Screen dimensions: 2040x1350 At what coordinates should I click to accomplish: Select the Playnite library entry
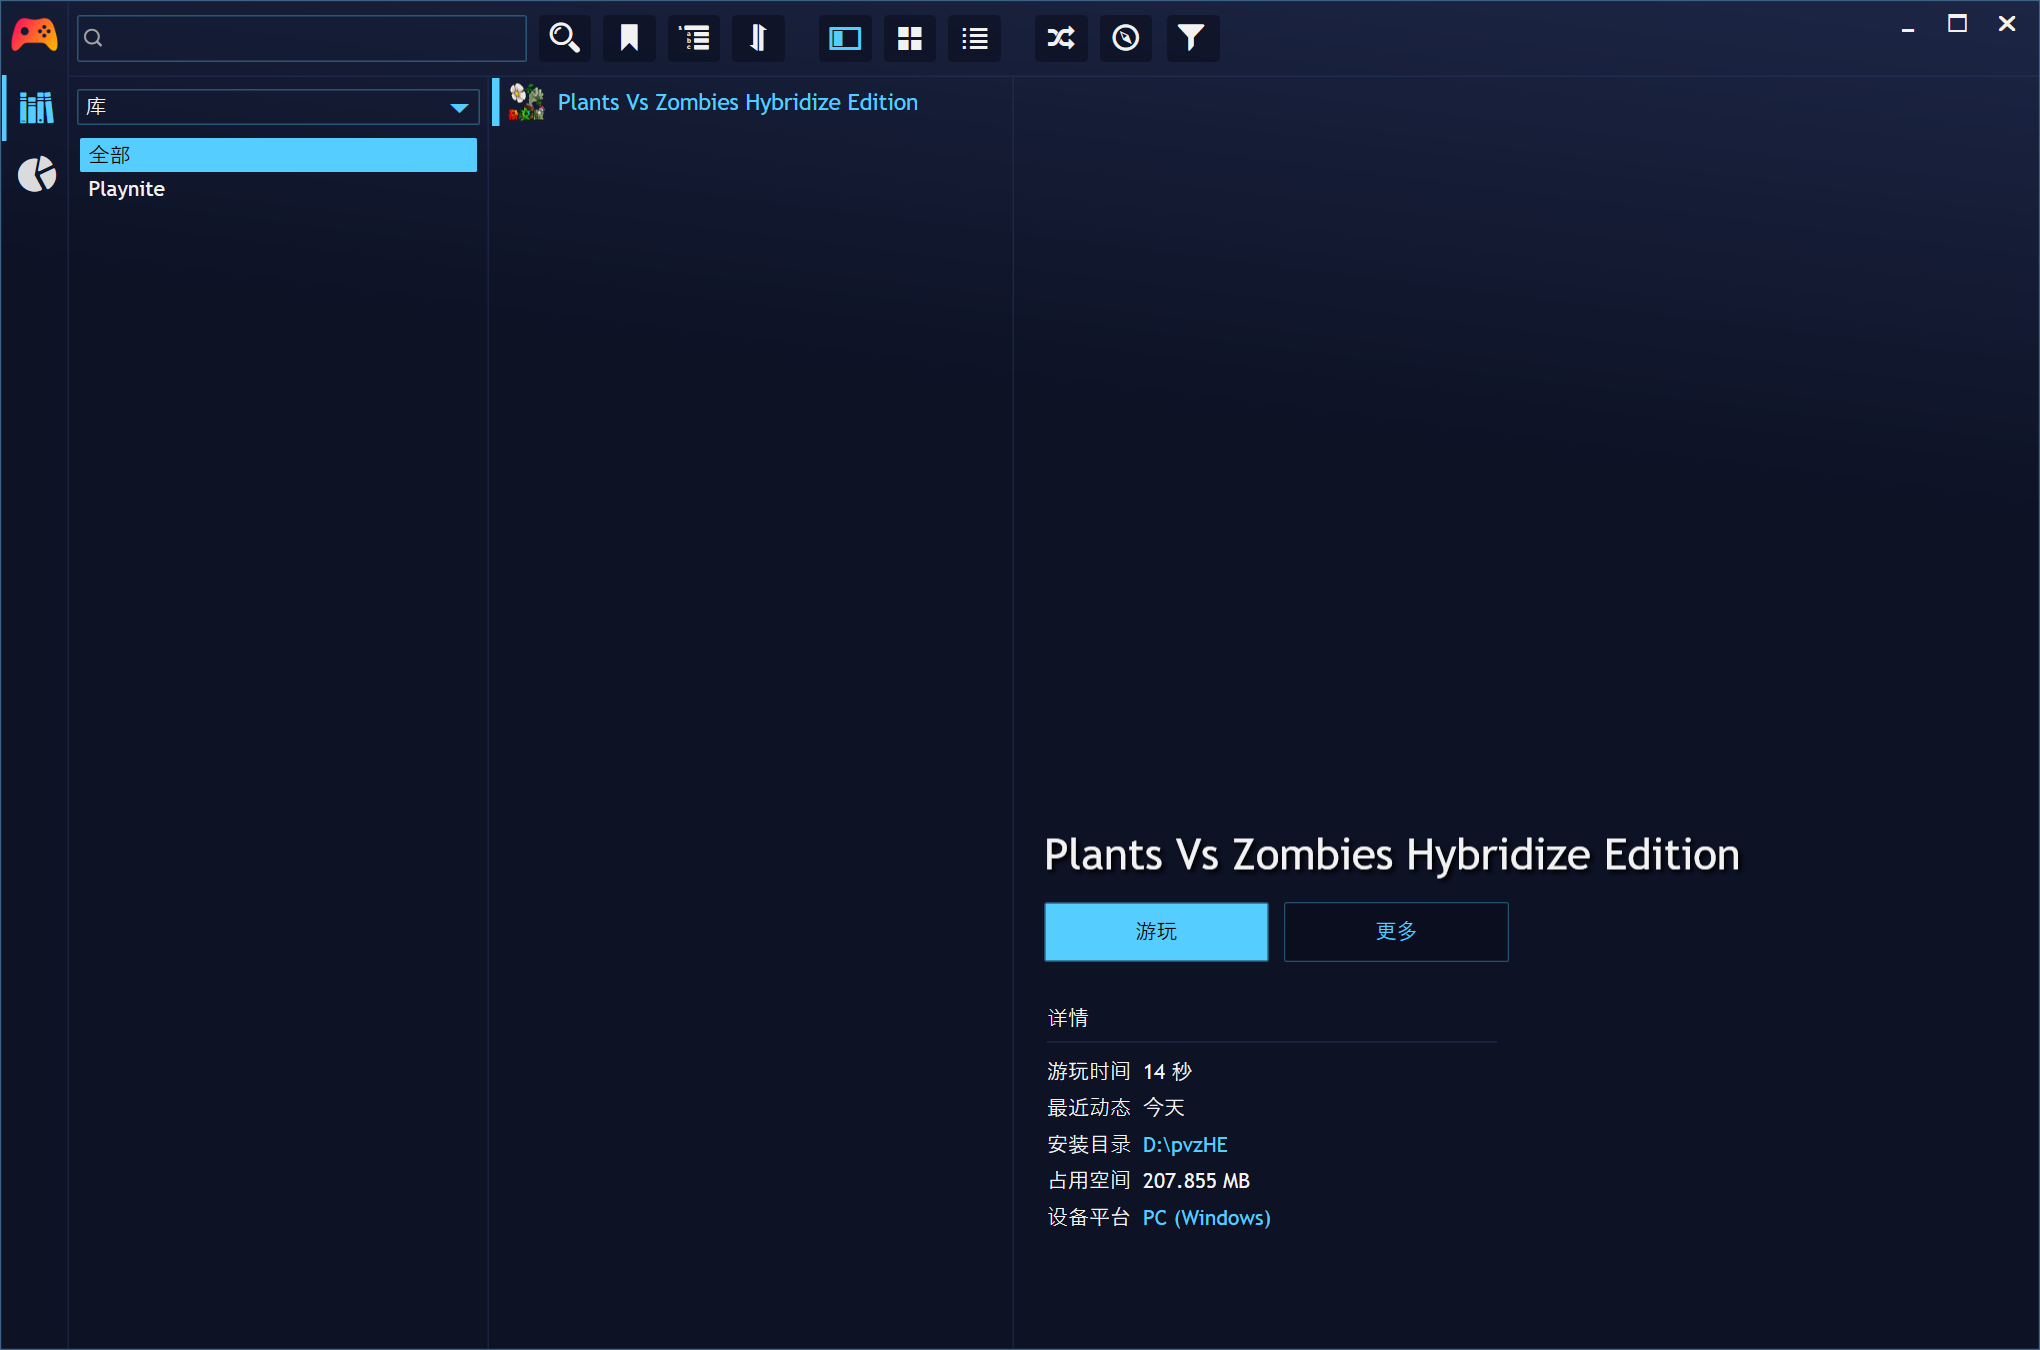tap(127, 189)
